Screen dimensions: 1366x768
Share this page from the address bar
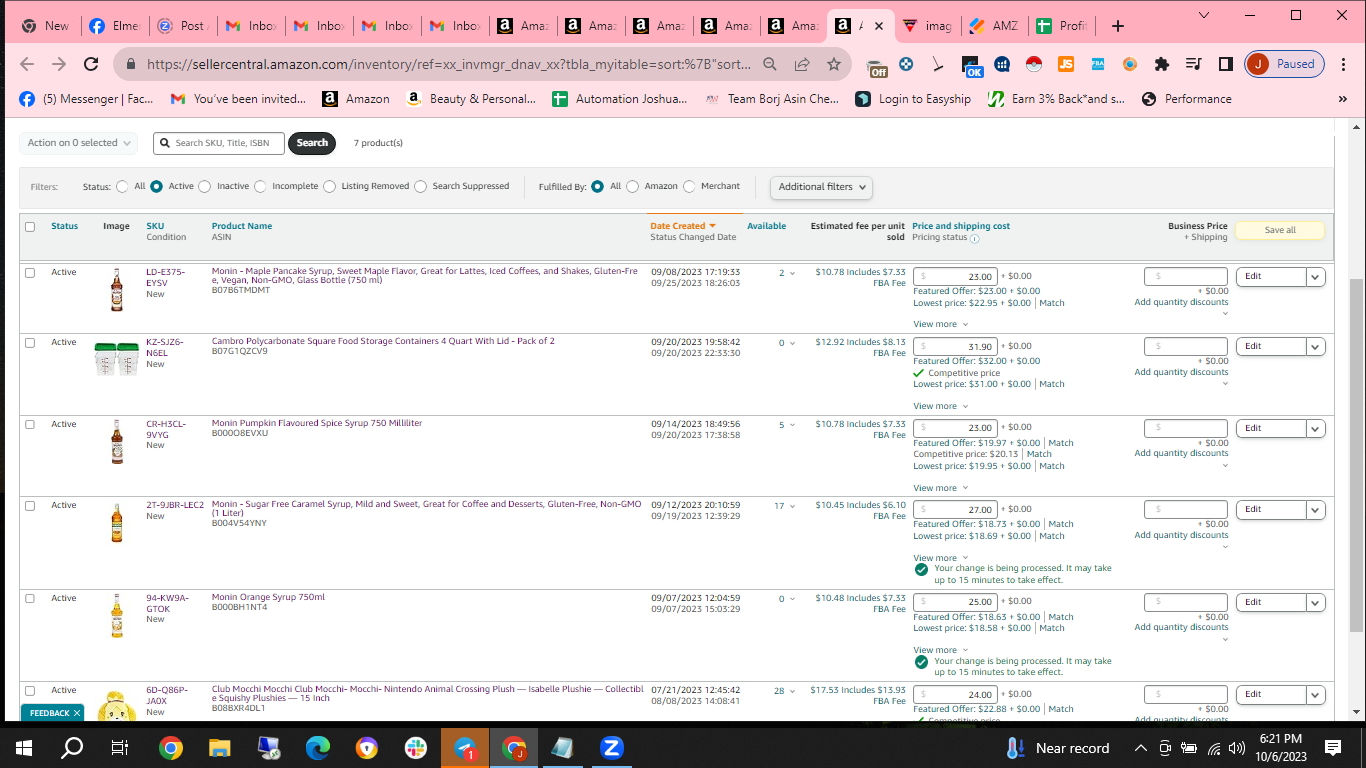click(x=801, y=64)
